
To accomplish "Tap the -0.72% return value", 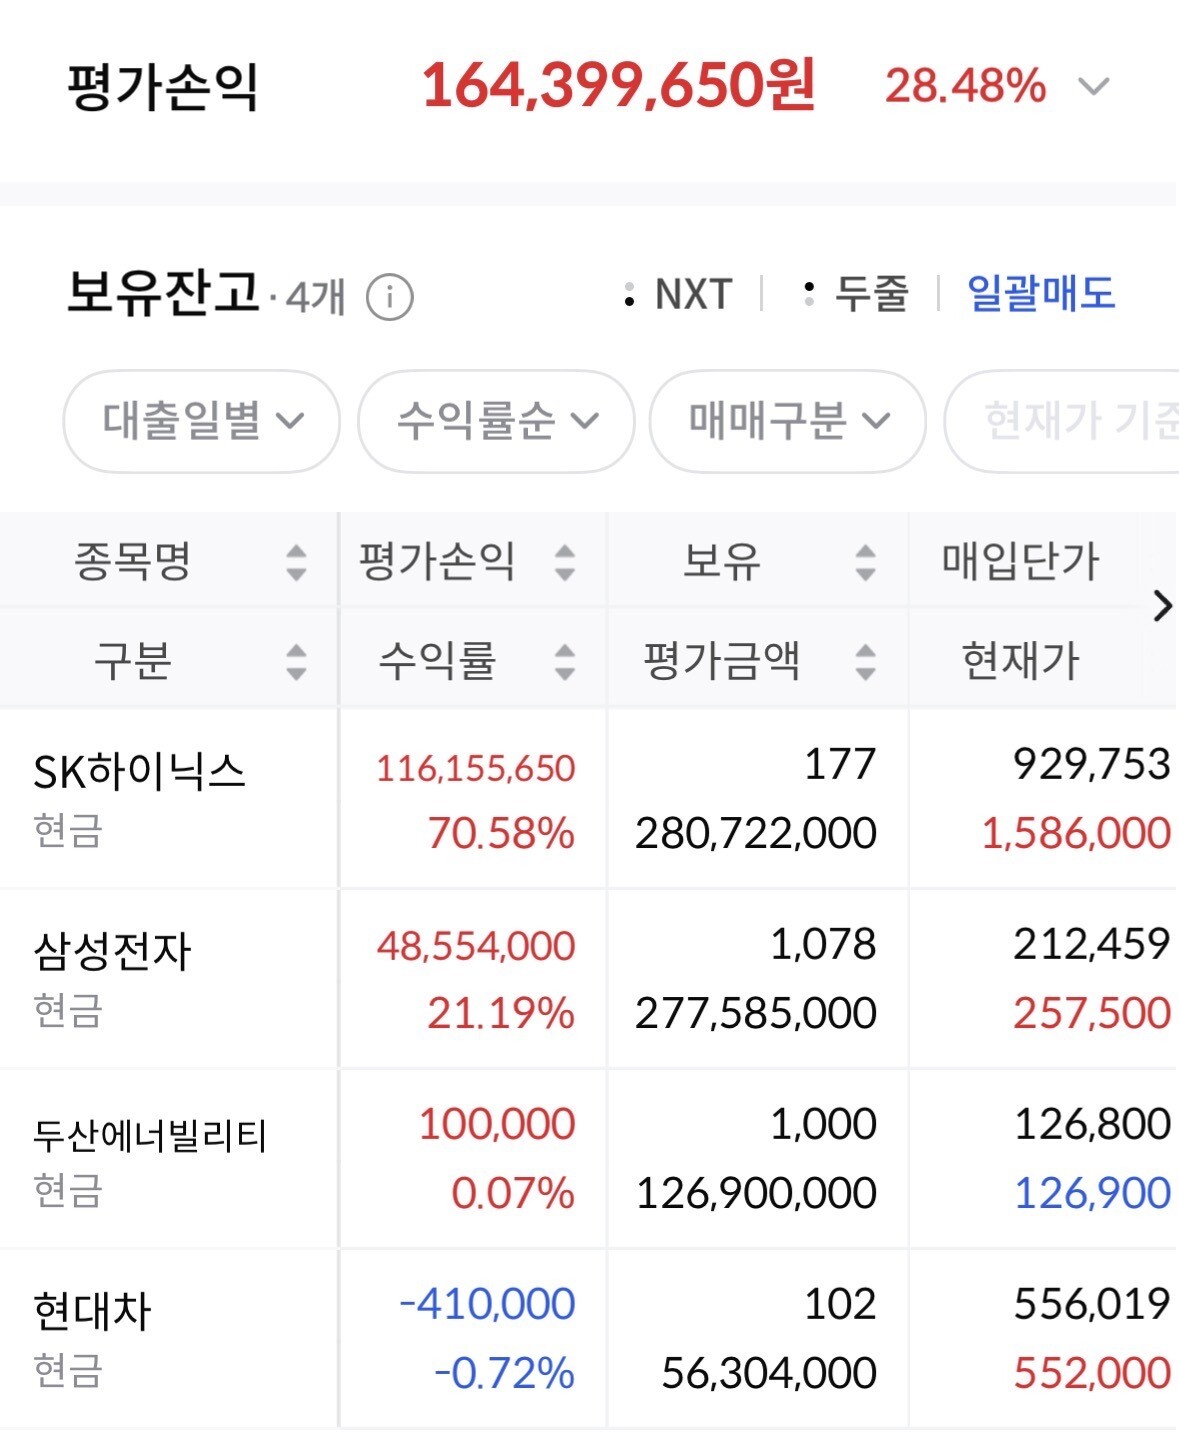I will click(504, 1373).
